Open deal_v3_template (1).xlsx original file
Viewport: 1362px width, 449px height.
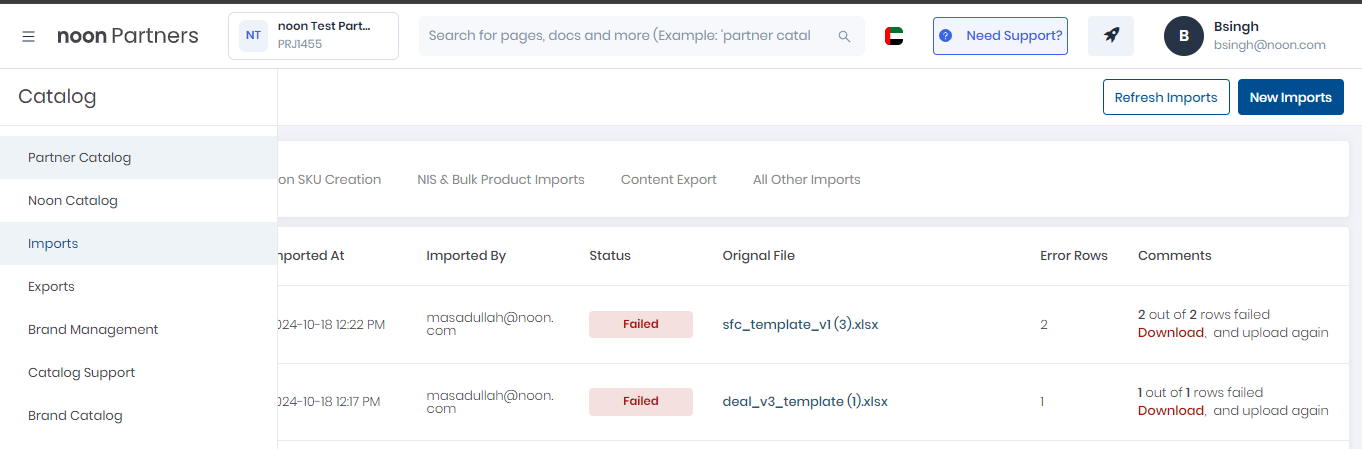[x=805, y=402]
